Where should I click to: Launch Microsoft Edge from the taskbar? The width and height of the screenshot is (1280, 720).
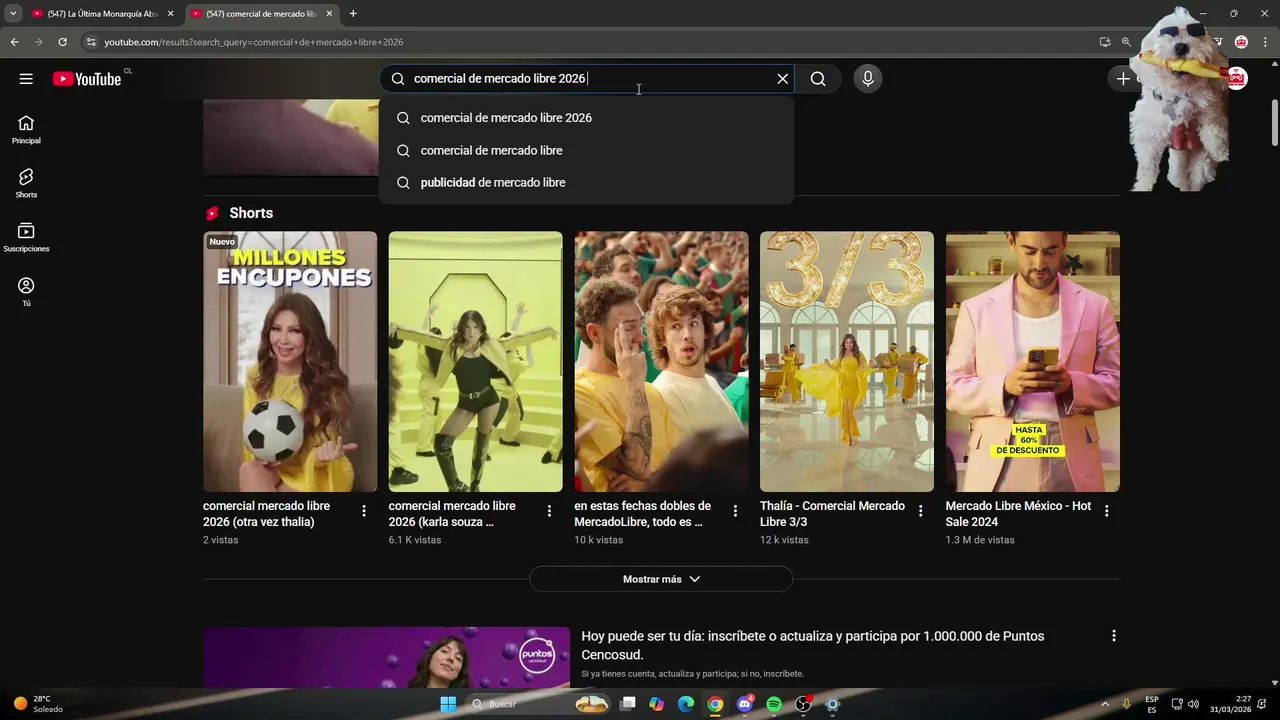point(686,704)
